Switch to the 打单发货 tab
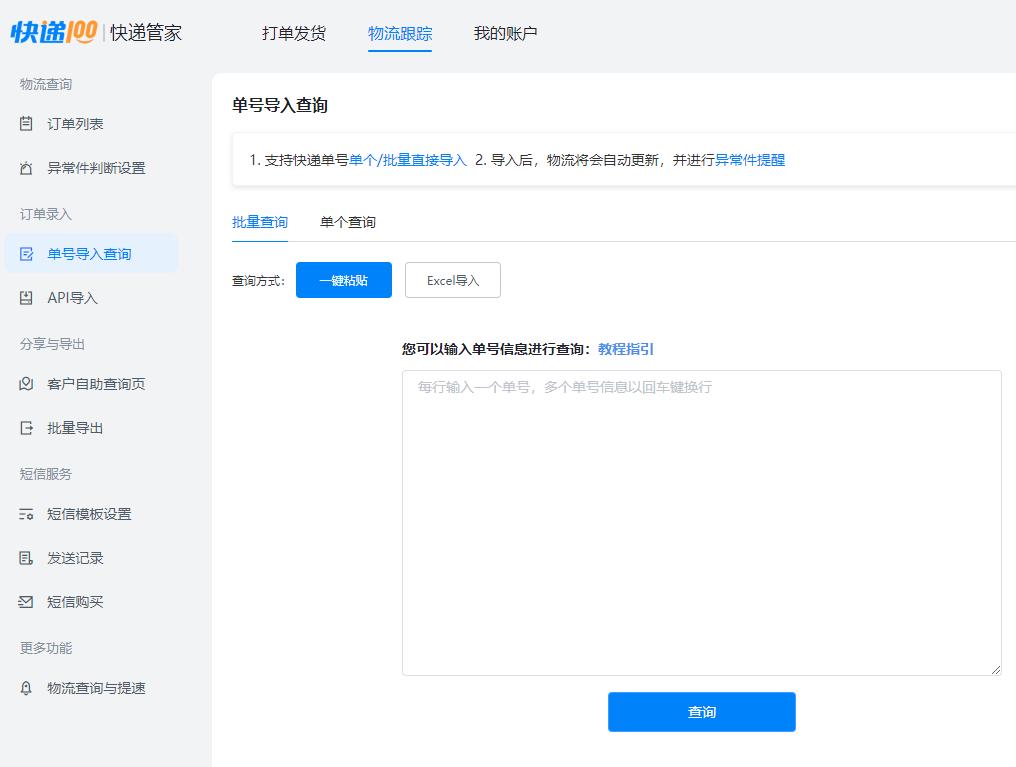 coord(293,33)
